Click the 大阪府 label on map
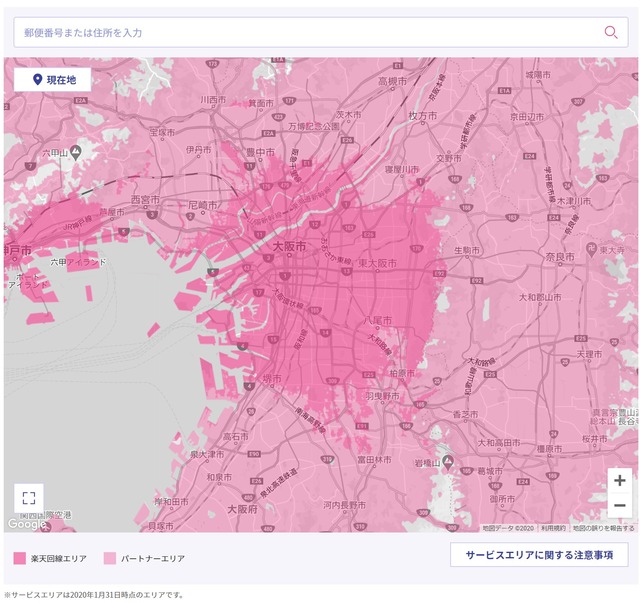 click(x=242, y=510)
